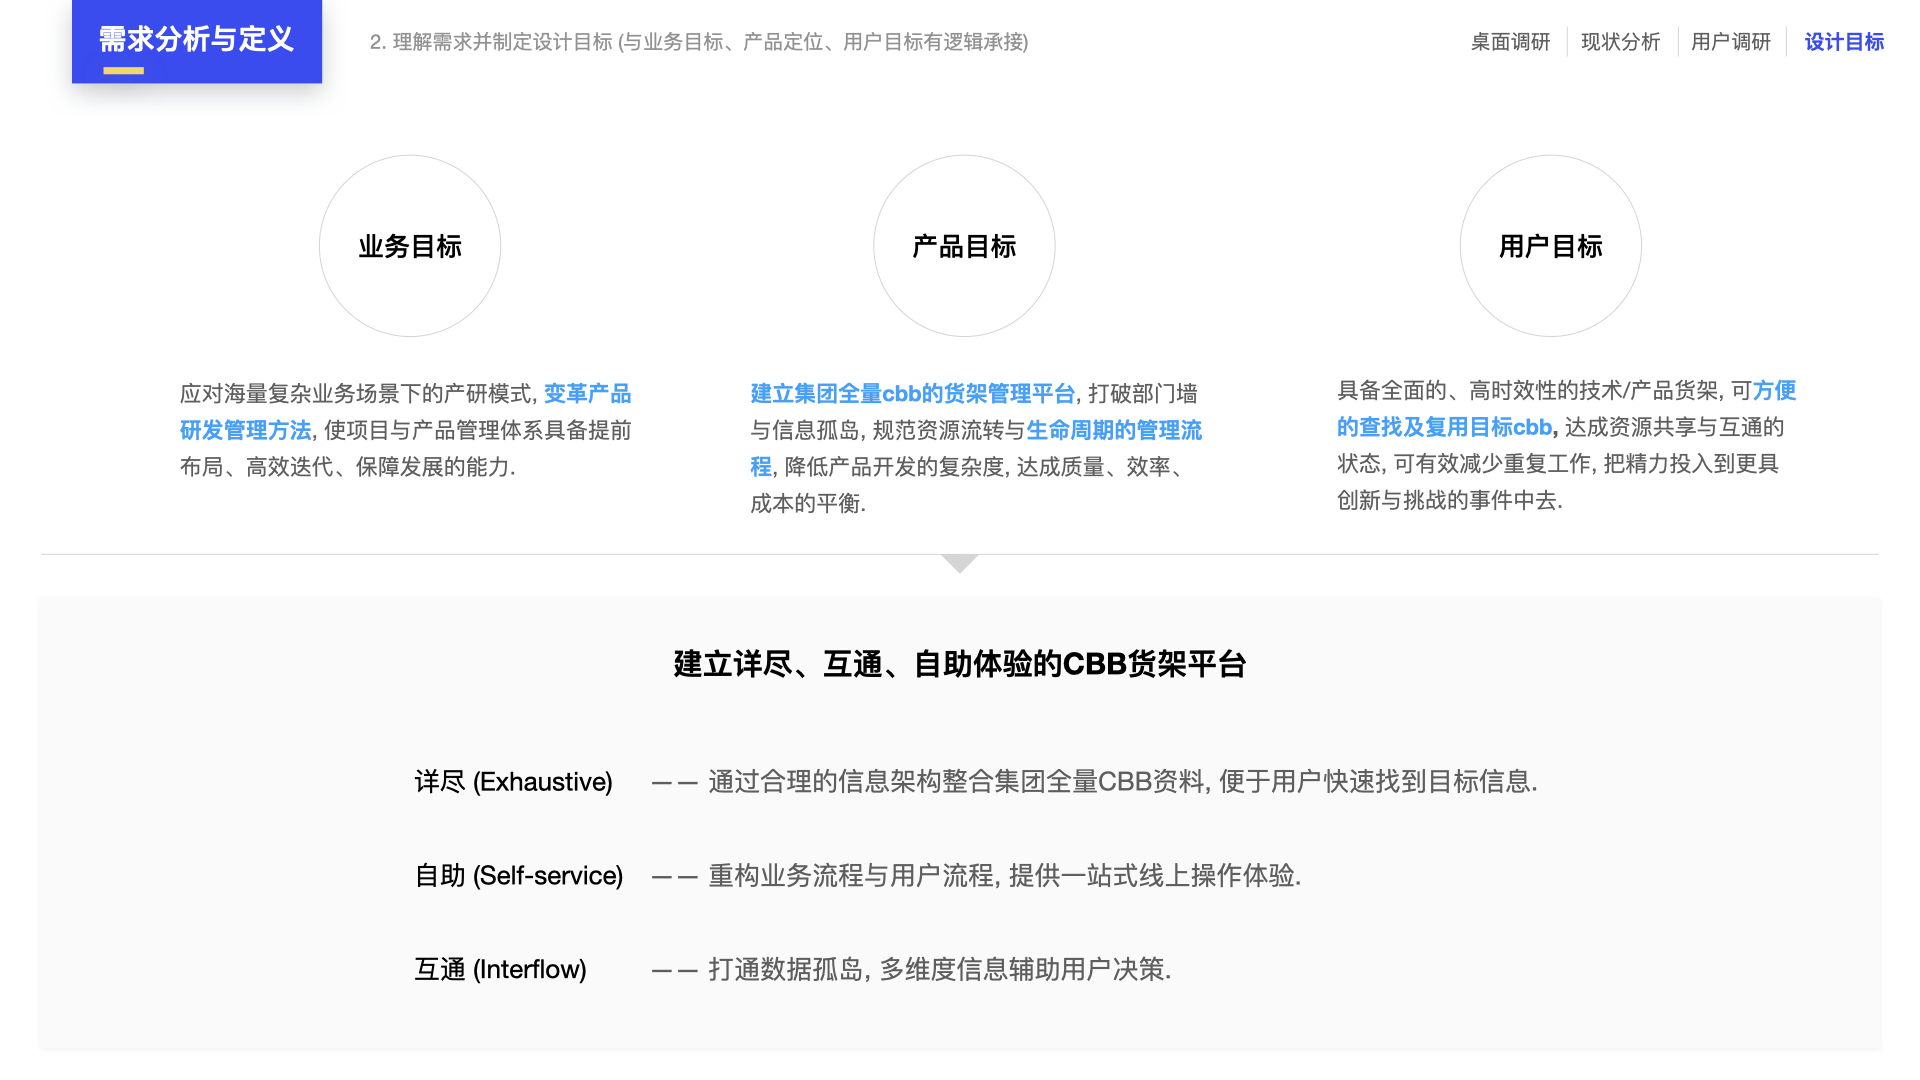Click the heading 建立详尽、互通、自助体验的CBB货架平台
The width and height of the screenshot is (1920, 1080).
pyautogui.click(x=960, y=664)
